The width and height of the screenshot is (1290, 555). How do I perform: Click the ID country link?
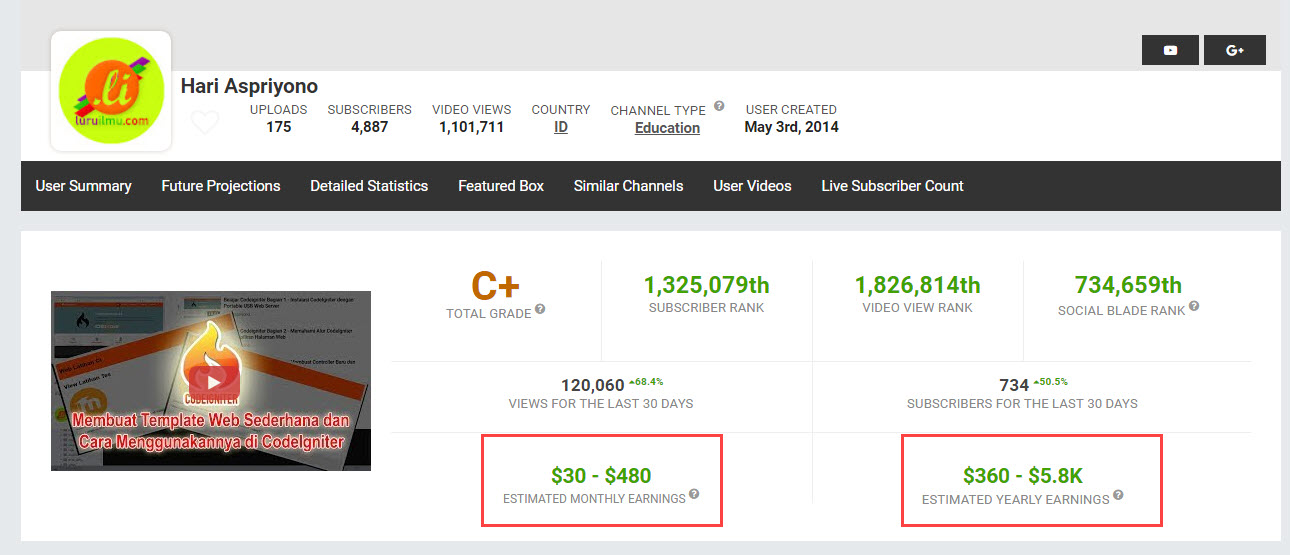point(561,128)
